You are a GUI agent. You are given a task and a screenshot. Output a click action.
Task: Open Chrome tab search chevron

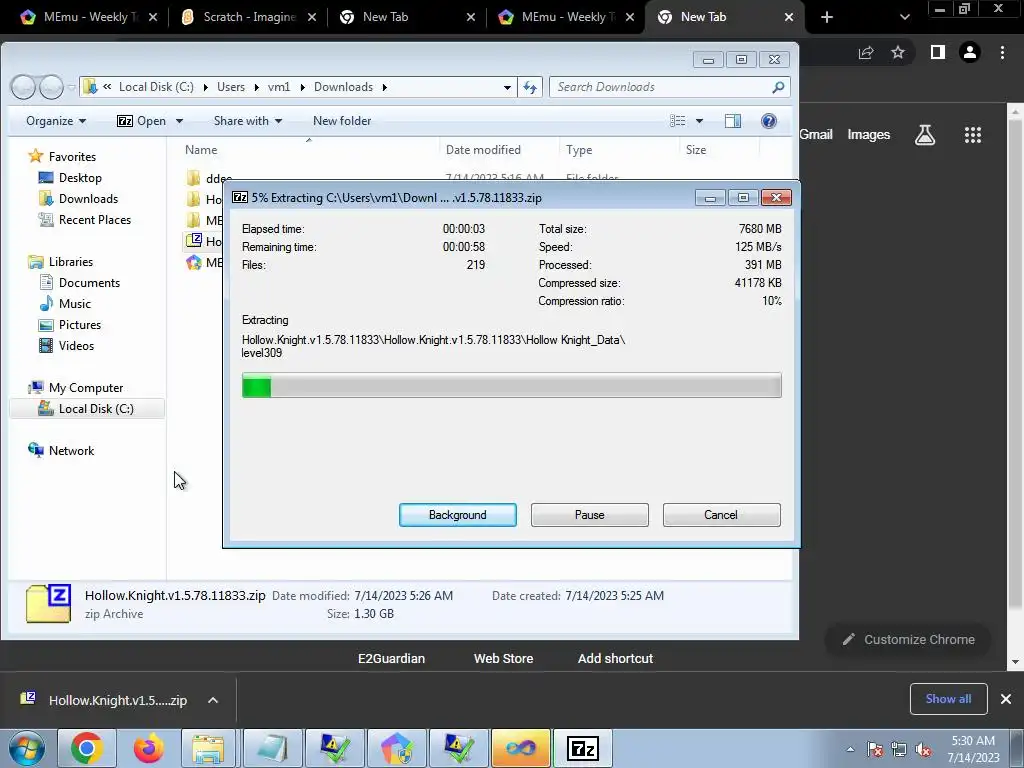point(904,17)
